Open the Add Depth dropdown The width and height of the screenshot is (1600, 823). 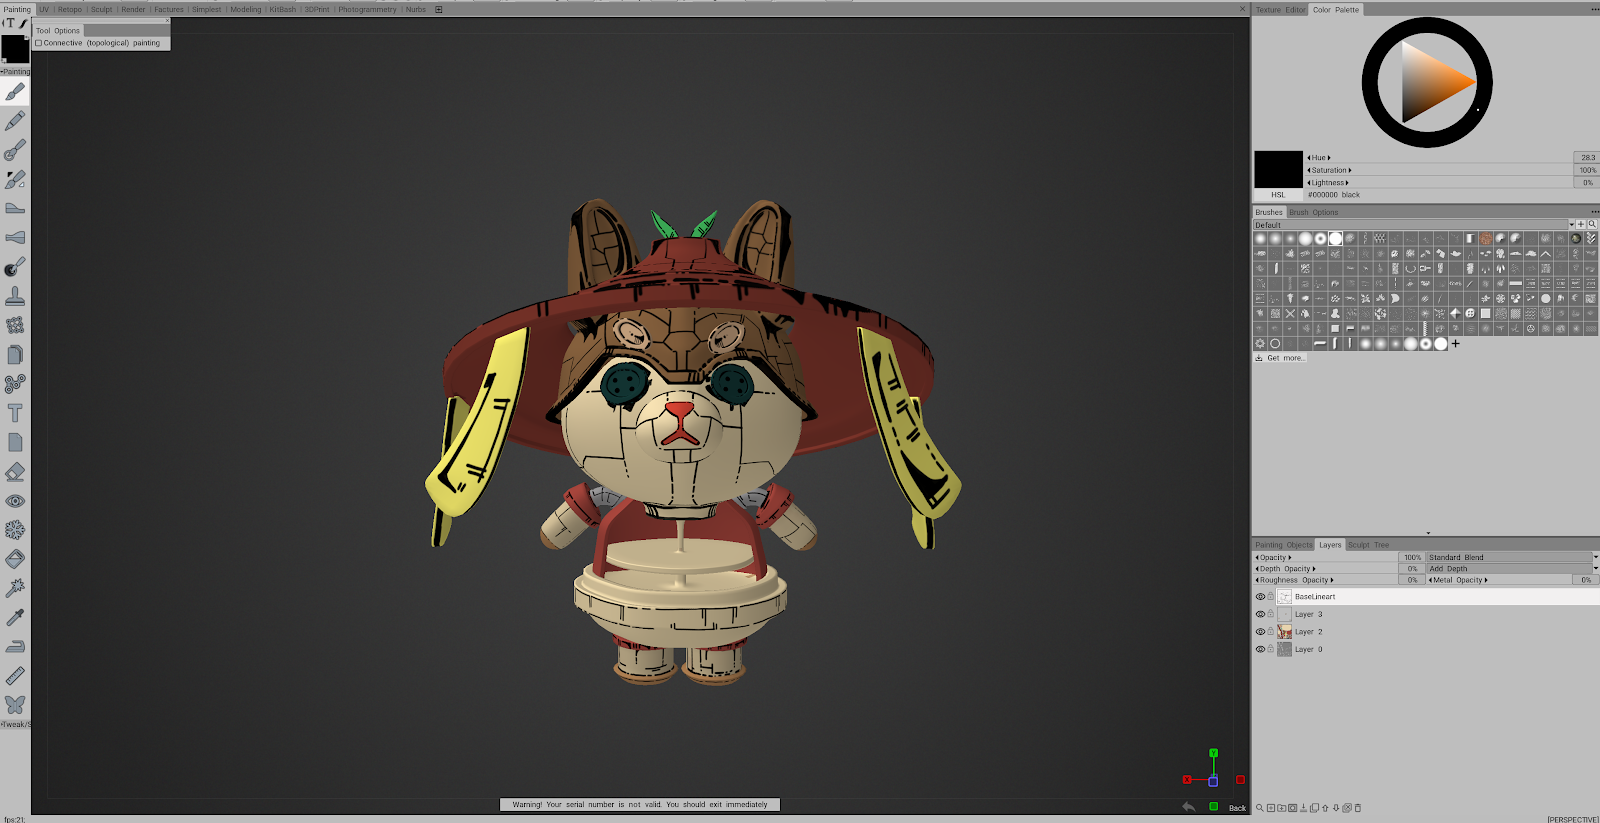click(x=1512, y=568)
